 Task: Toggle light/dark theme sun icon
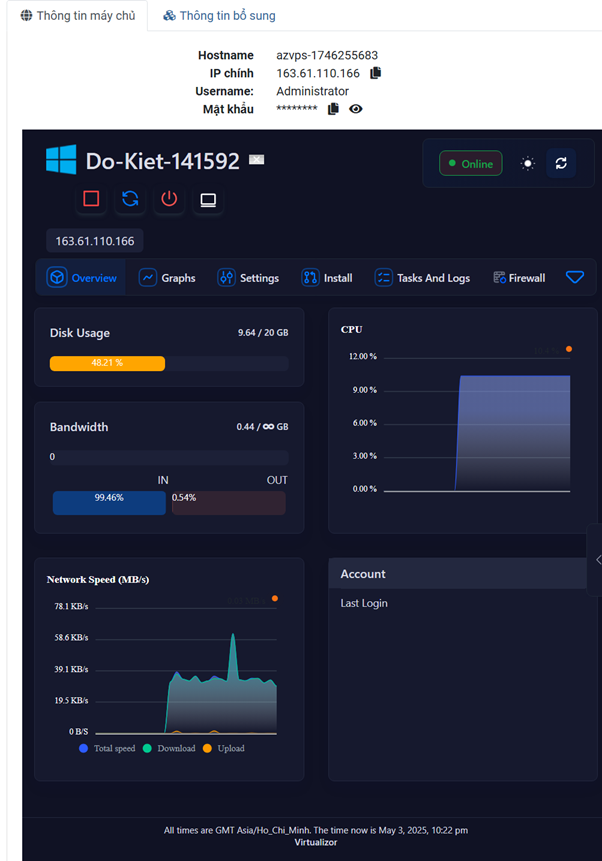click(528, 163)
